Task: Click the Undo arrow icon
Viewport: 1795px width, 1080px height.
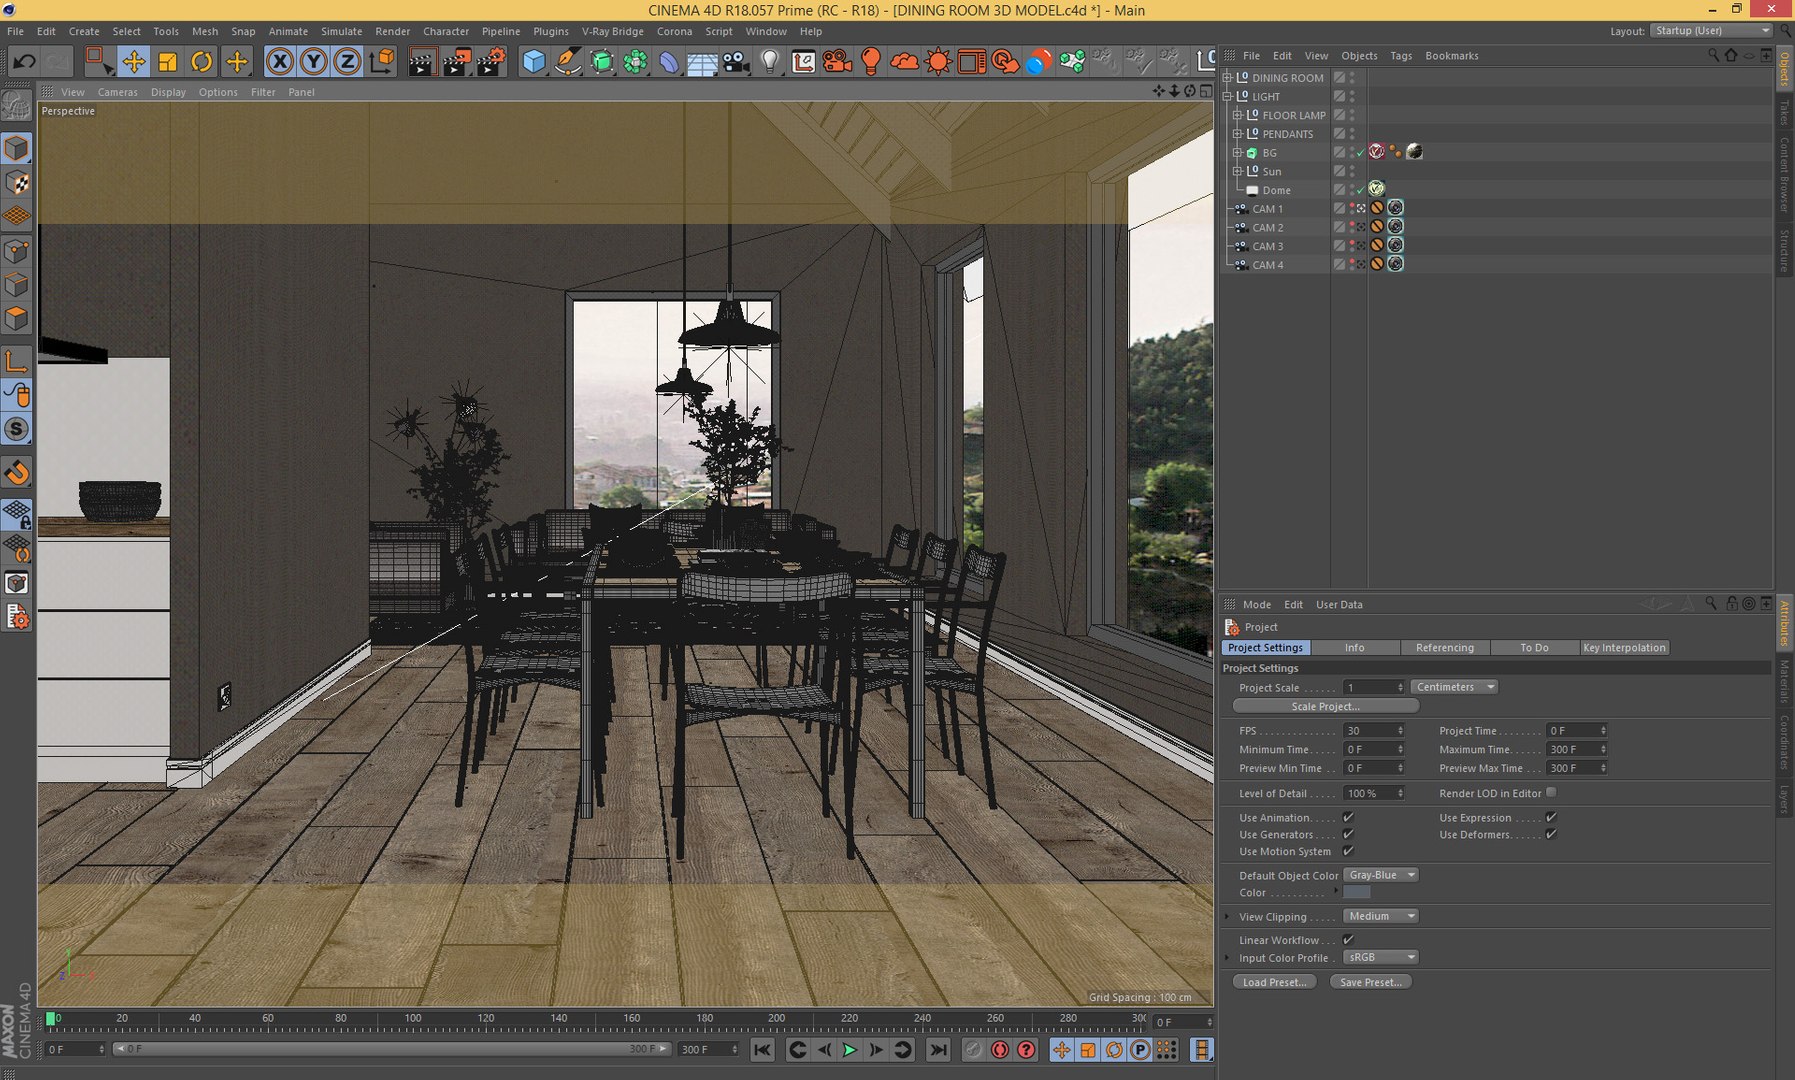Action: click(x=24, y=62)
